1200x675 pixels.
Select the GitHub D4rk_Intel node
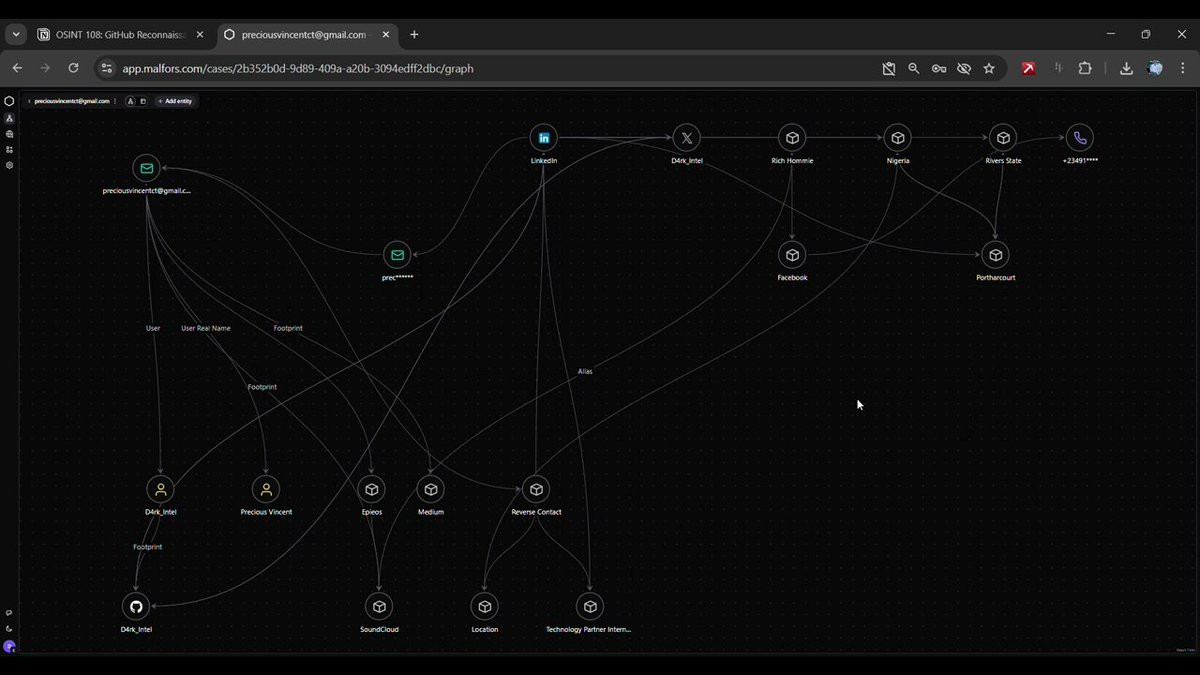(x=136, y=606)
